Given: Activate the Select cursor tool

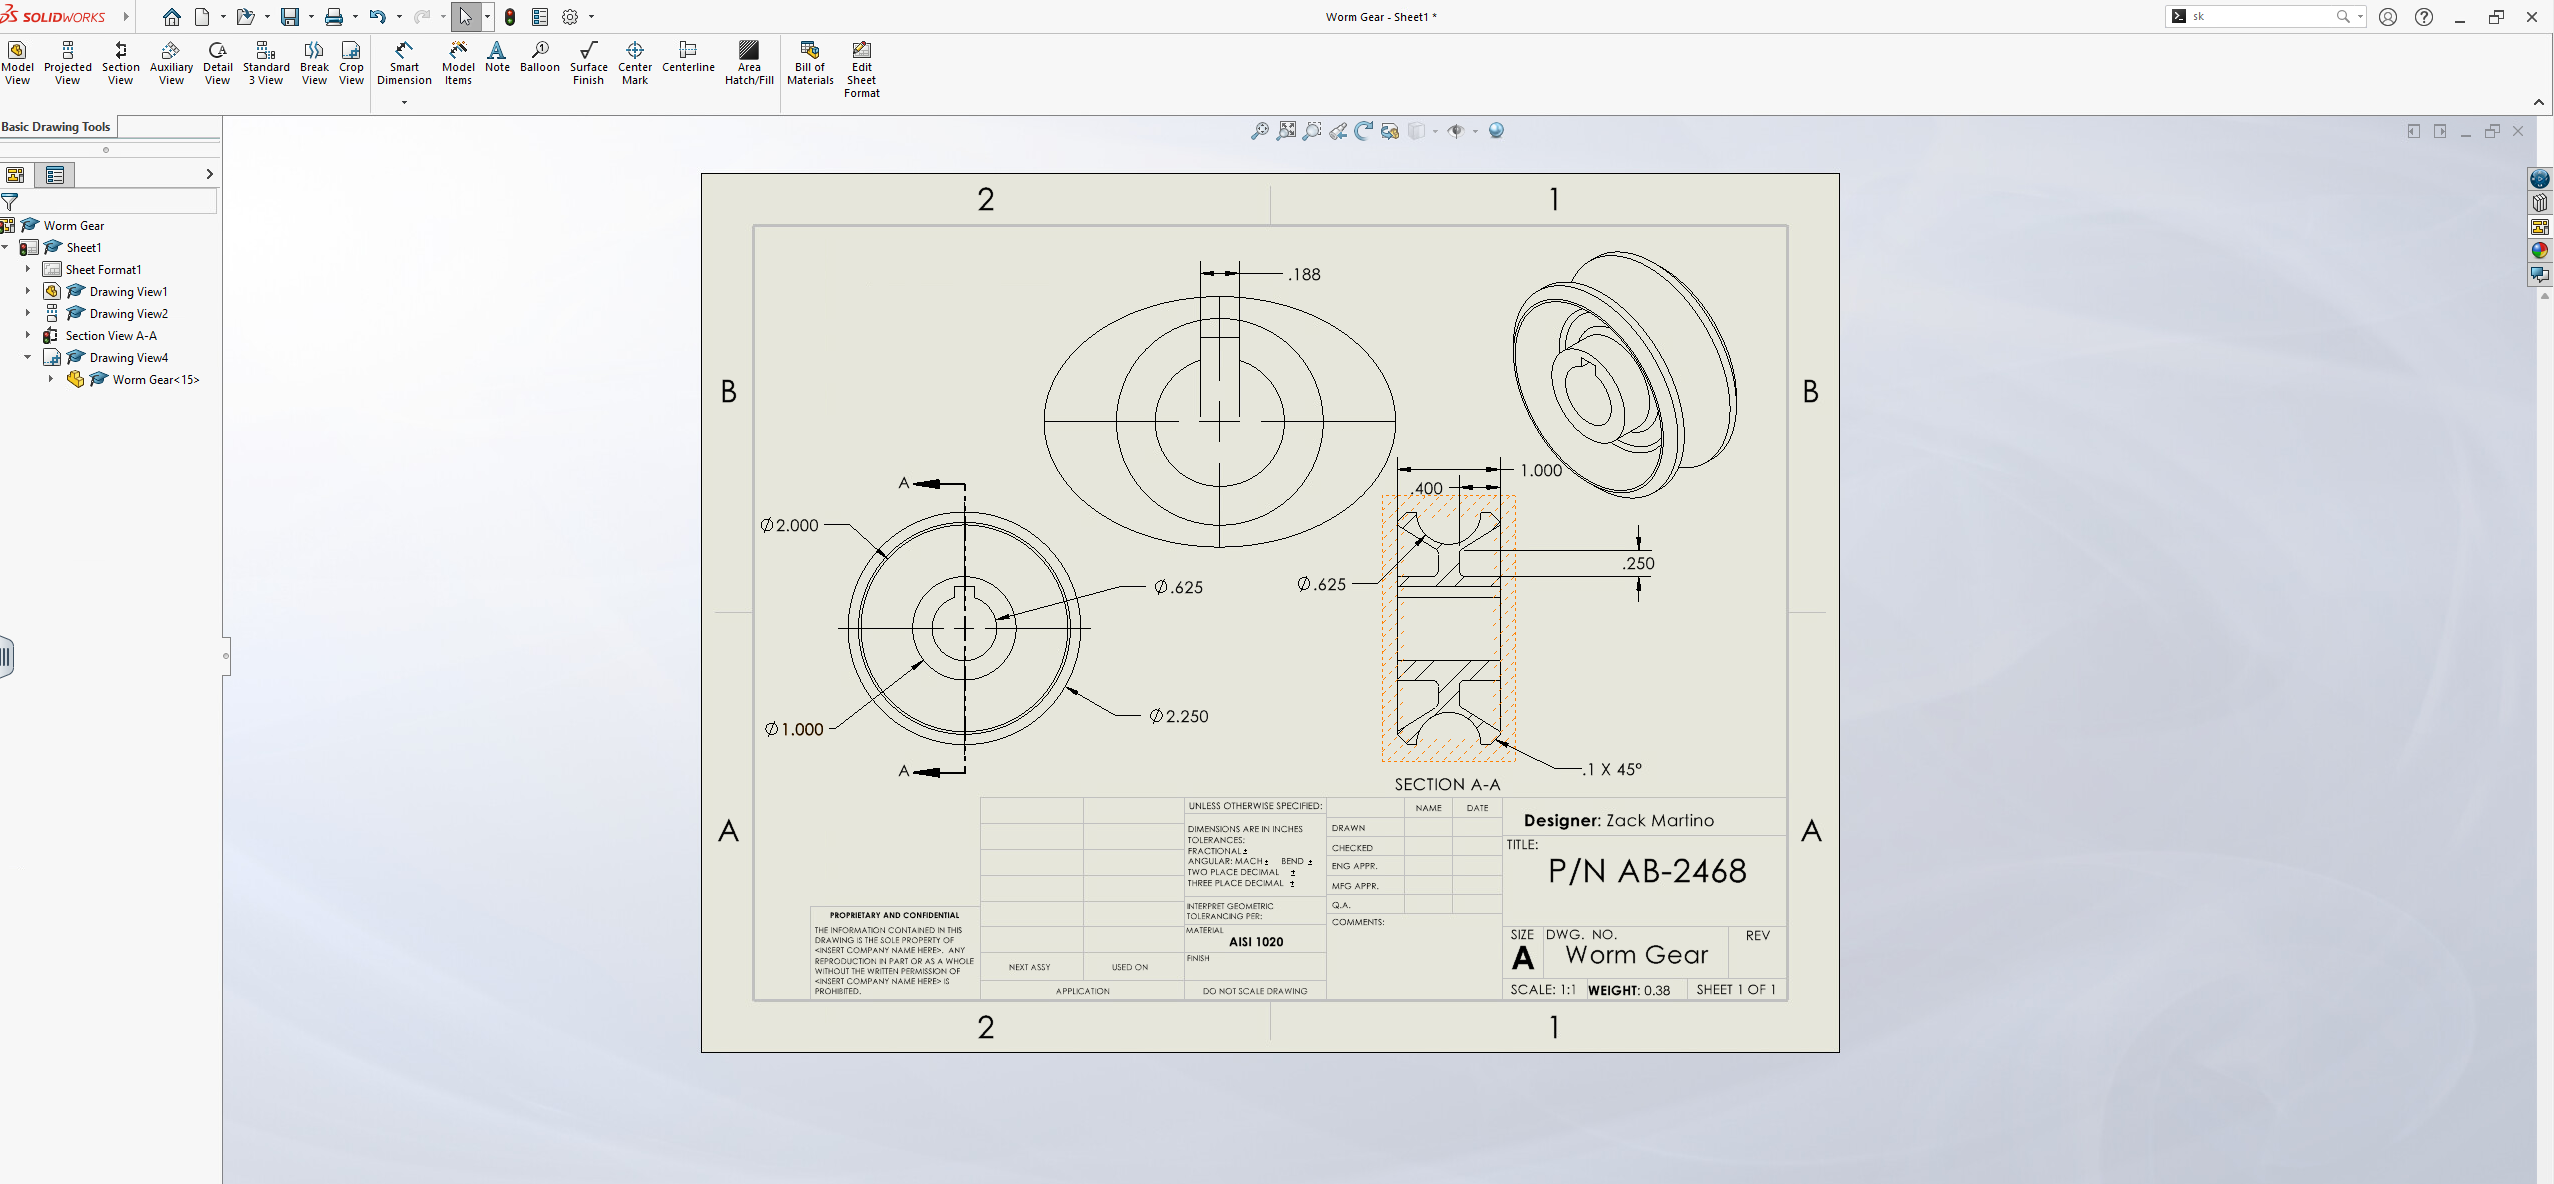Looking at the screenshot, I should point(465,17).
